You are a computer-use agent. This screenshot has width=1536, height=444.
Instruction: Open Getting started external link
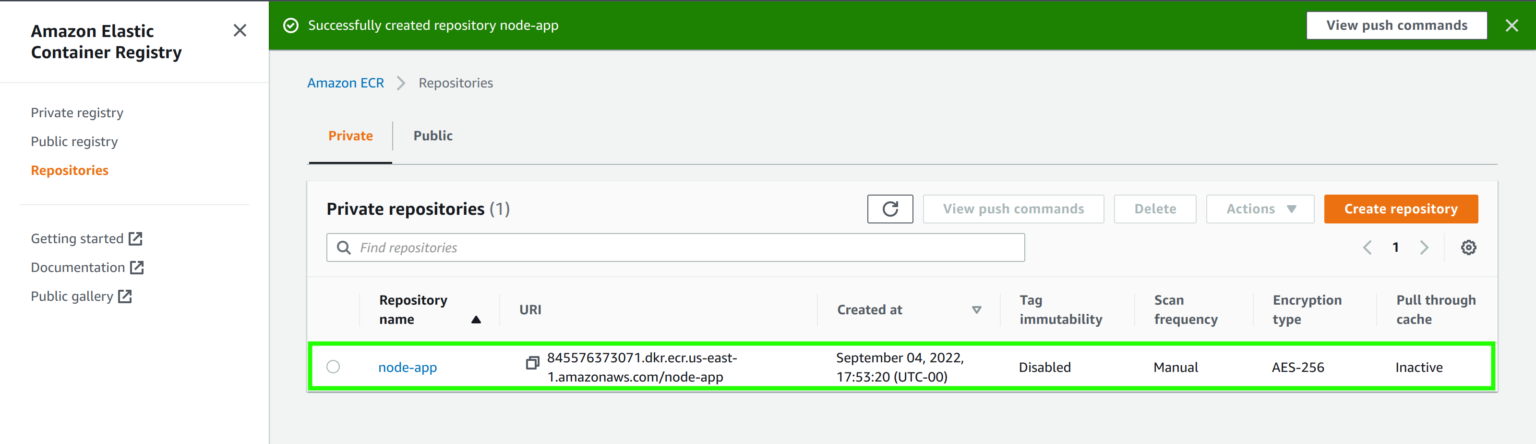(87, 239)
